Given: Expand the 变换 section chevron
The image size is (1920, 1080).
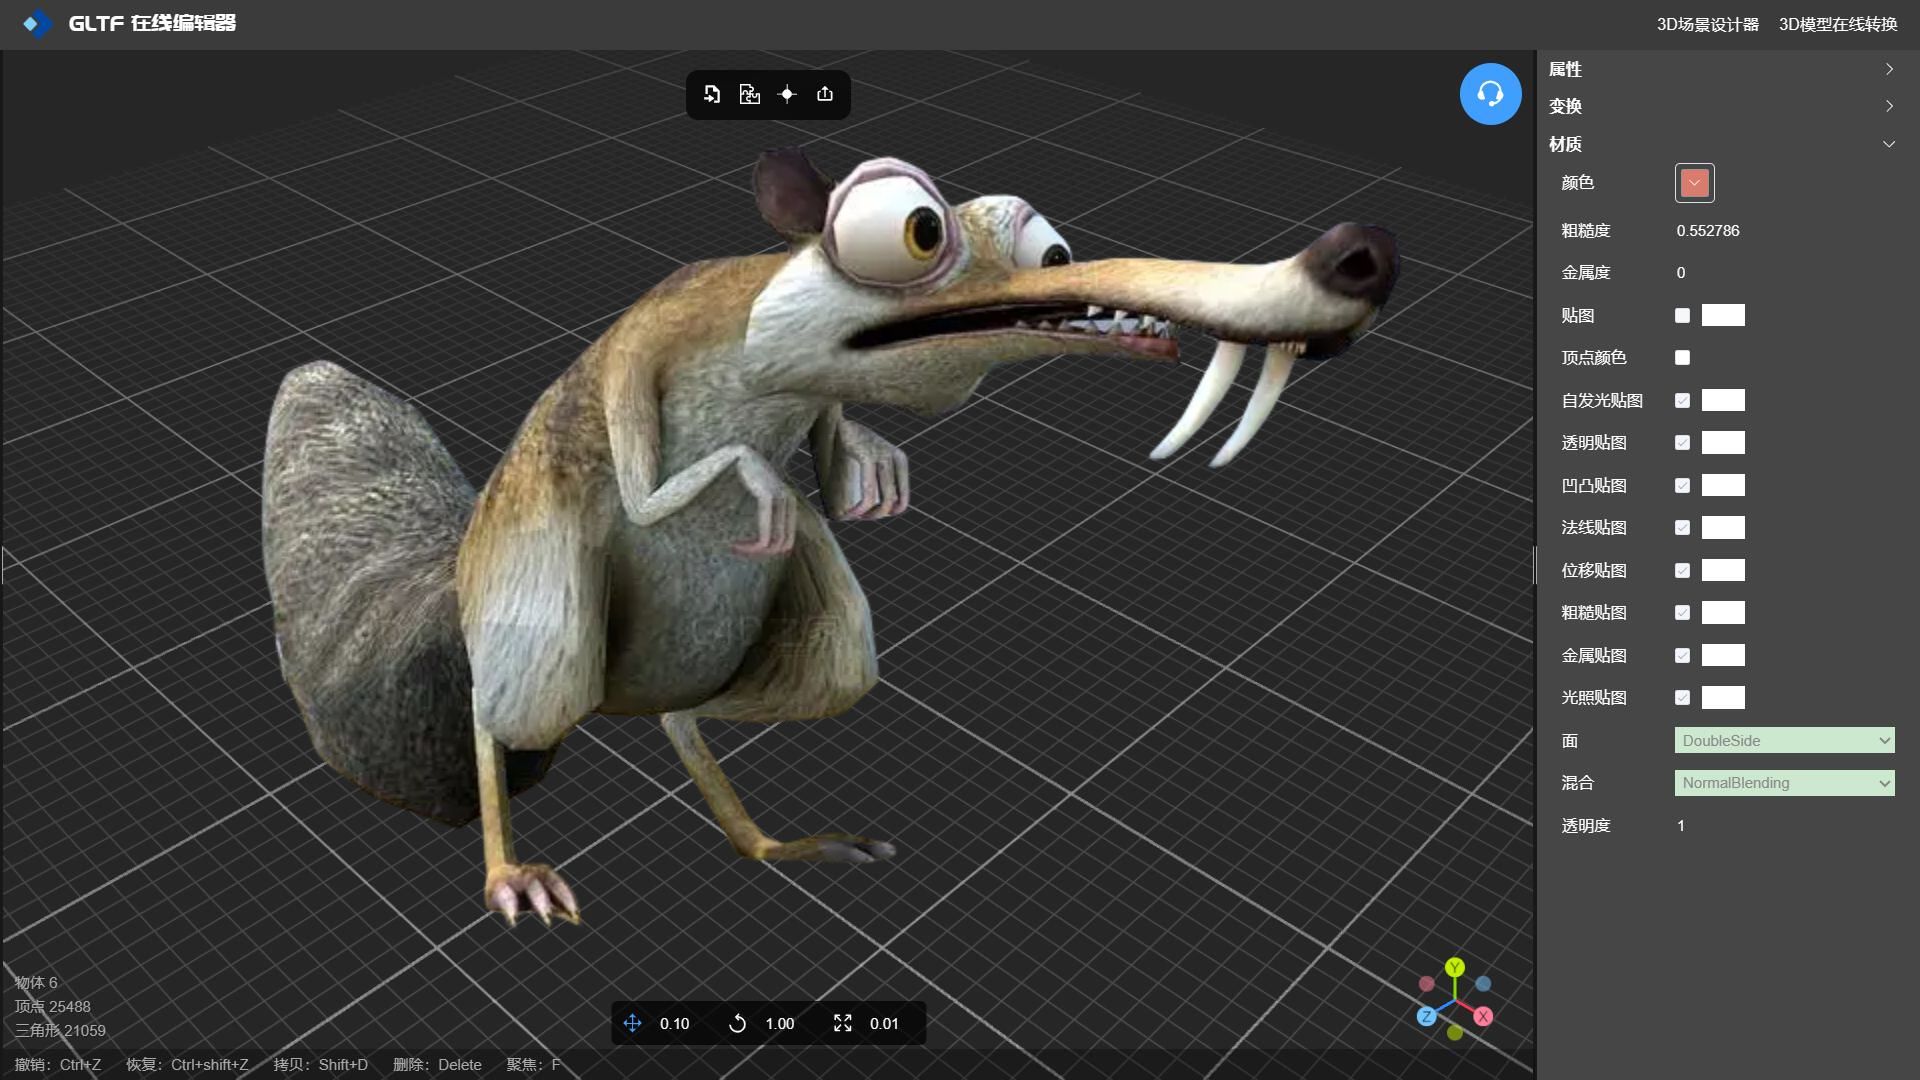Looking at the screenshot, I should 1889,106.
